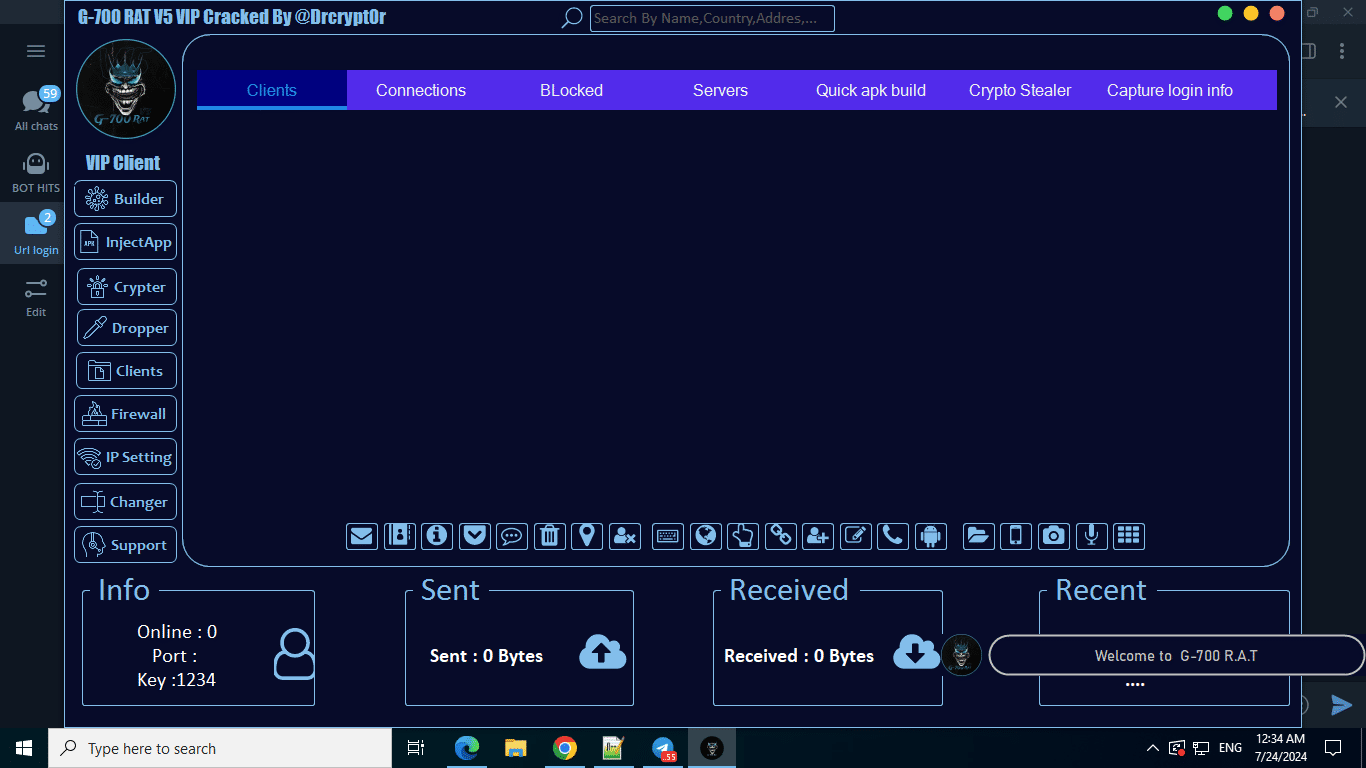
Task: Open the Telegram hamburger menu
Action: (35, 50)
